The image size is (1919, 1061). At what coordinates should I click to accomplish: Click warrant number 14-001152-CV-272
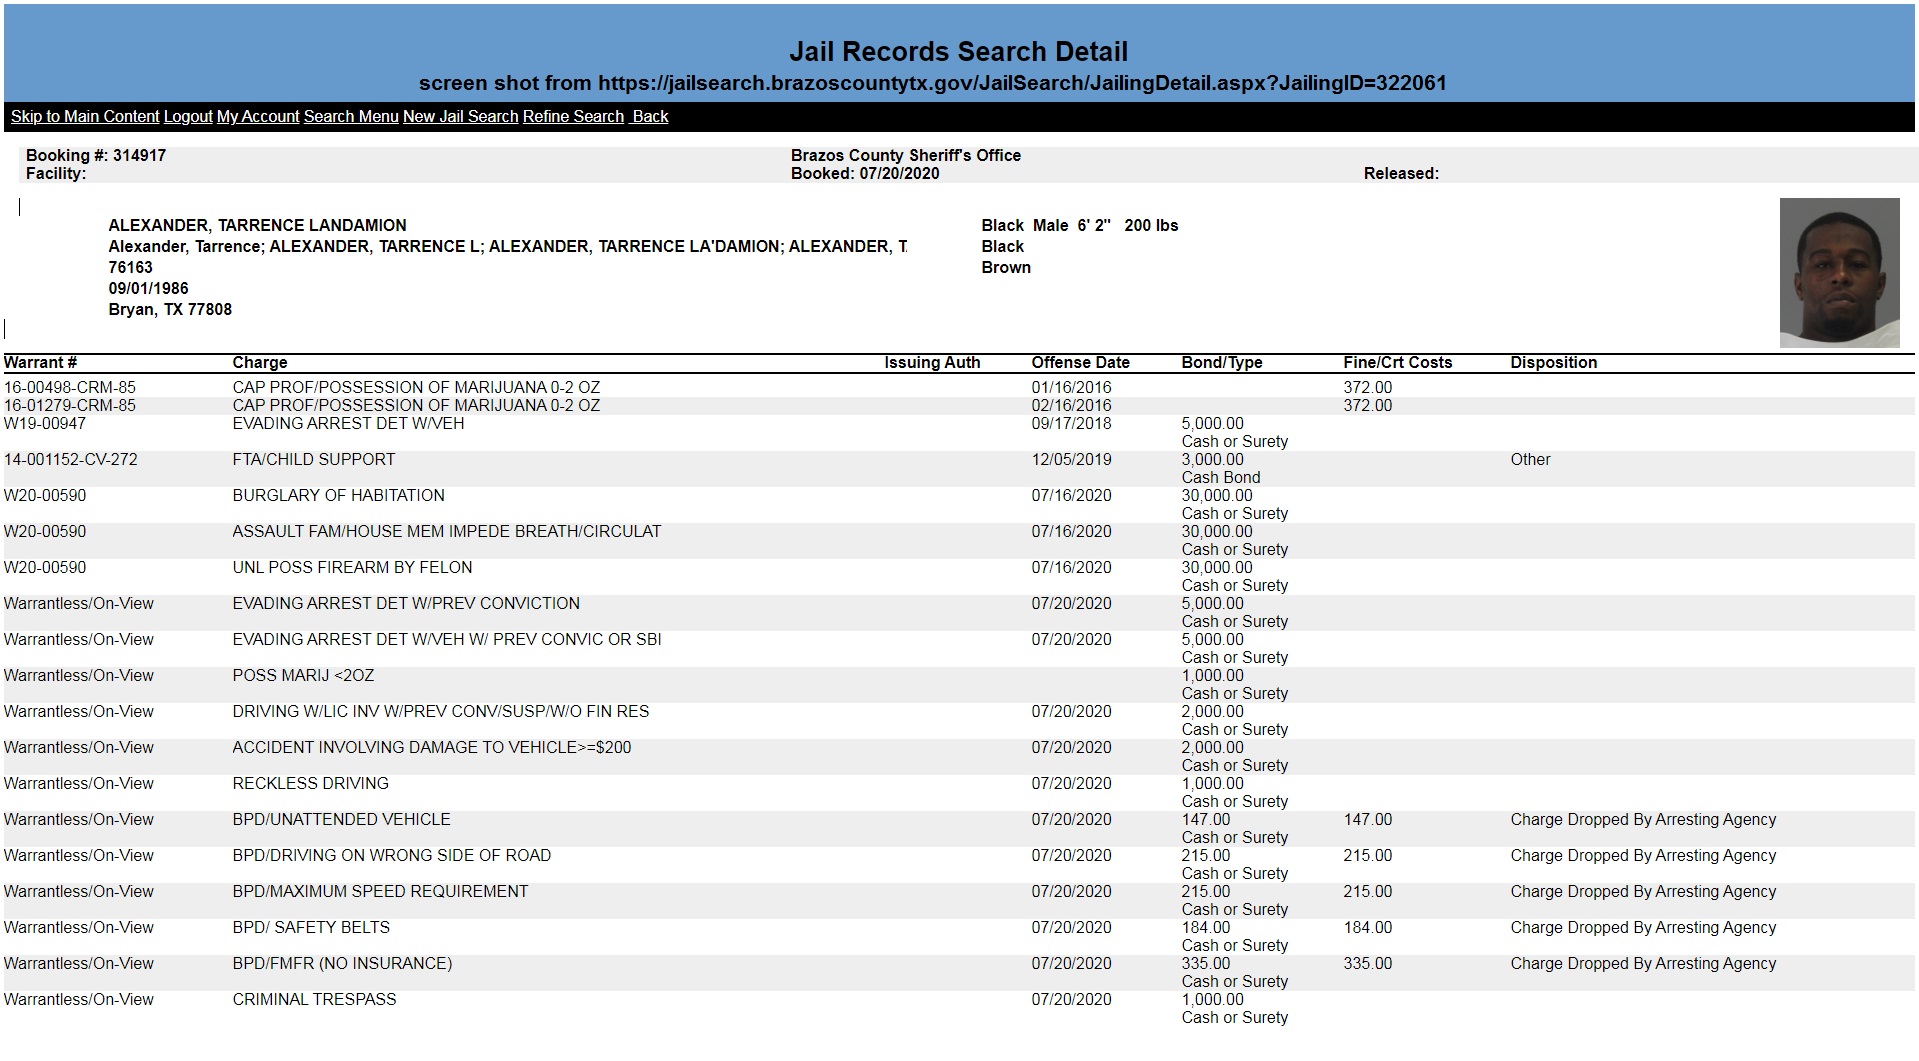pyautogui.click(x=71, y=459)
